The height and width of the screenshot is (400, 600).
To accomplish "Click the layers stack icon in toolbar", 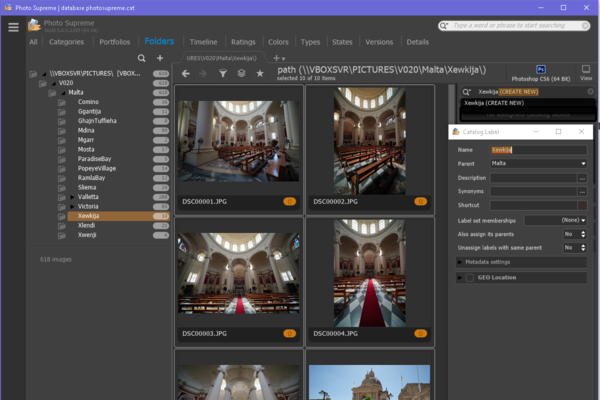I will [241, 73].
